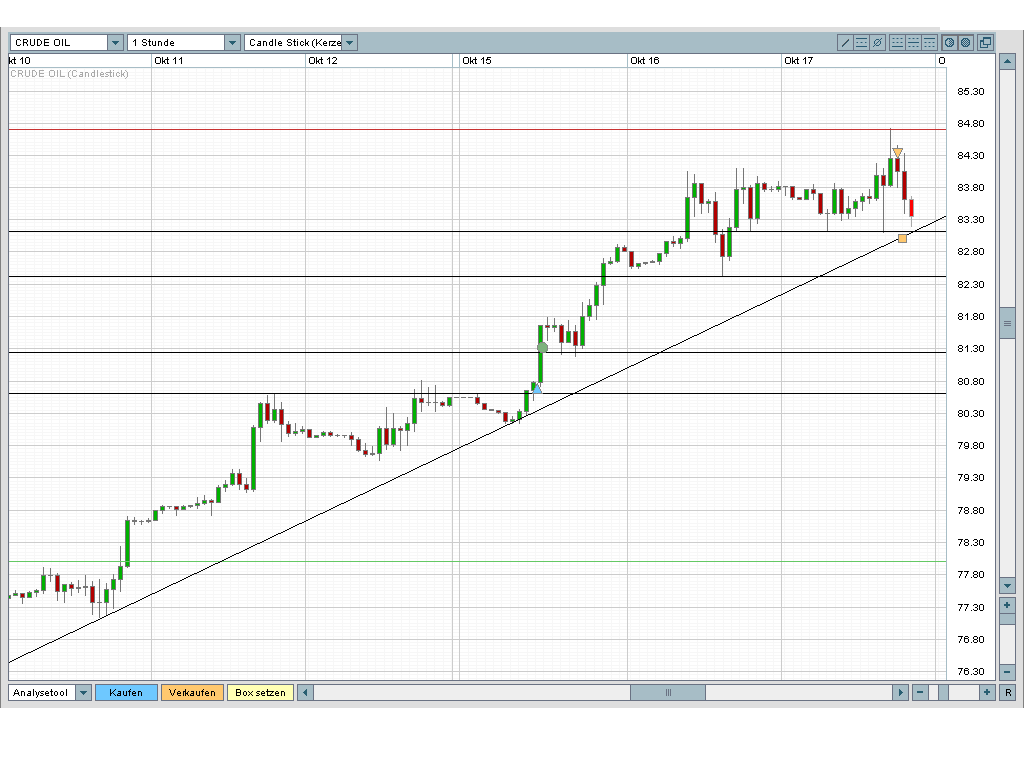Click the Box setzen button

click(x=260, y=693)
